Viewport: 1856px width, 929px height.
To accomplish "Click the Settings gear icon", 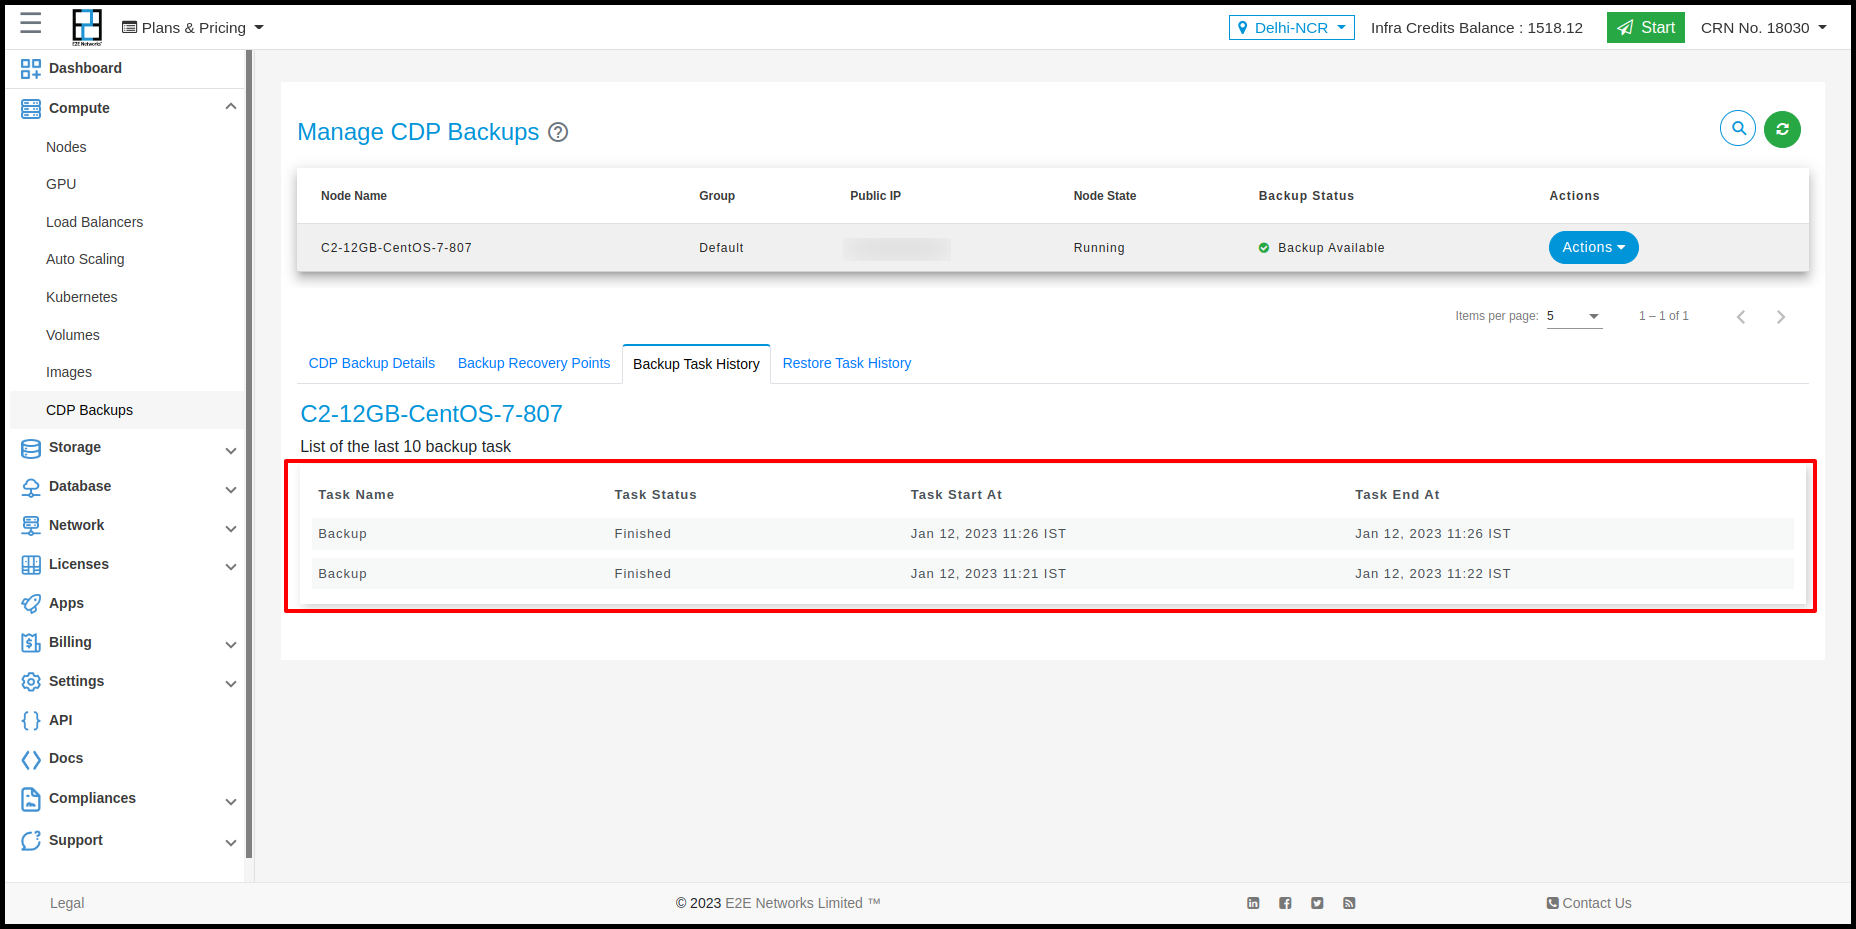I will click(x=31, y=681).
